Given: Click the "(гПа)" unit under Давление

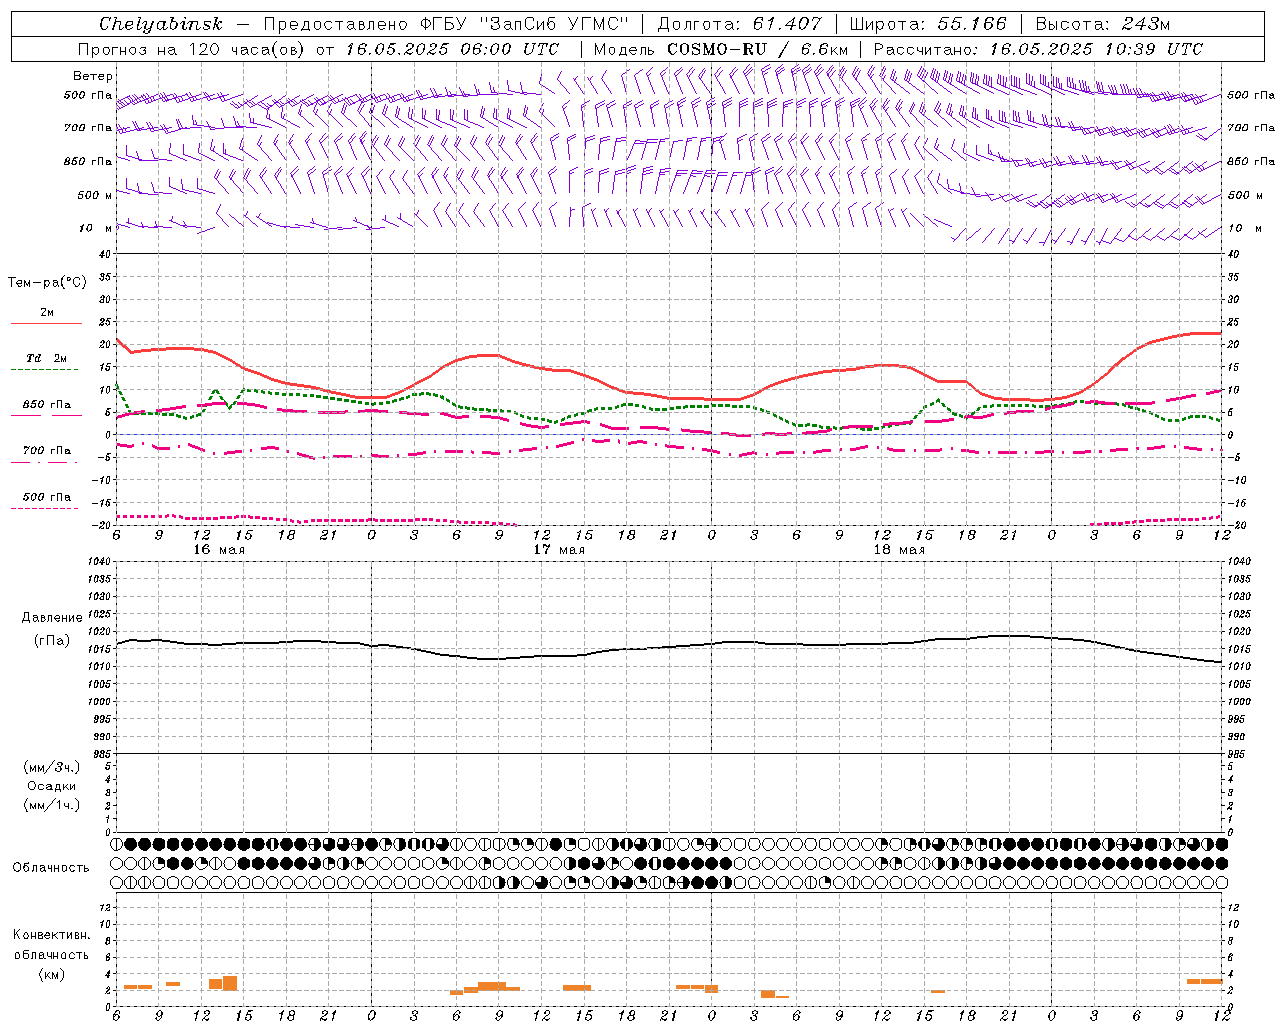Looking at the screenshot, I should click(52, 640).
